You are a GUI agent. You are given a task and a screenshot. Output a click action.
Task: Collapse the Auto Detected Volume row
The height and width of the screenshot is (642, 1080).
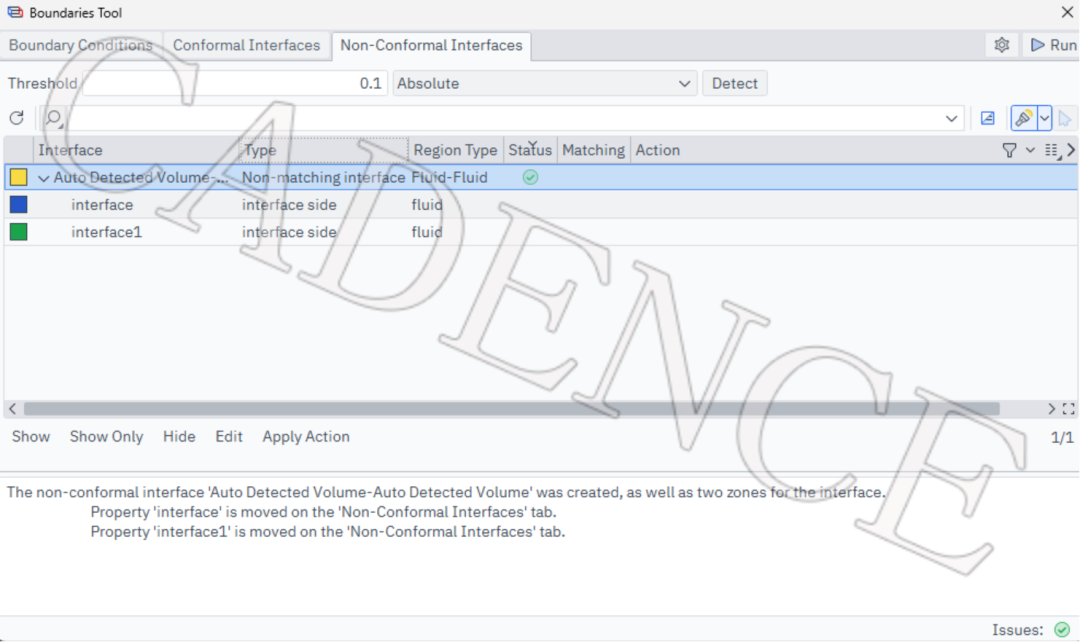pyautogui.click(x=43, y=178)
